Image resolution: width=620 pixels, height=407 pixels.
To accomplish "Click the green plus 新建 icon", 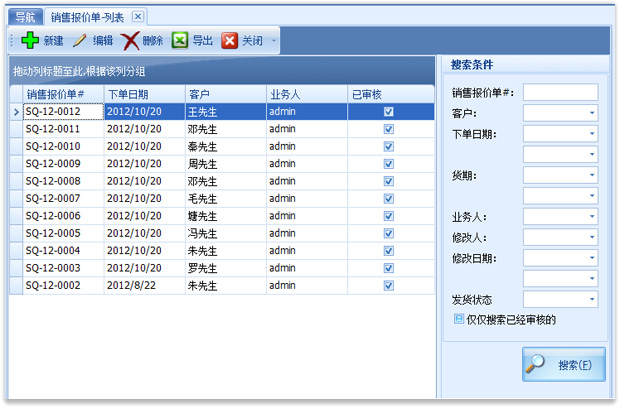I will click(30, 41).
